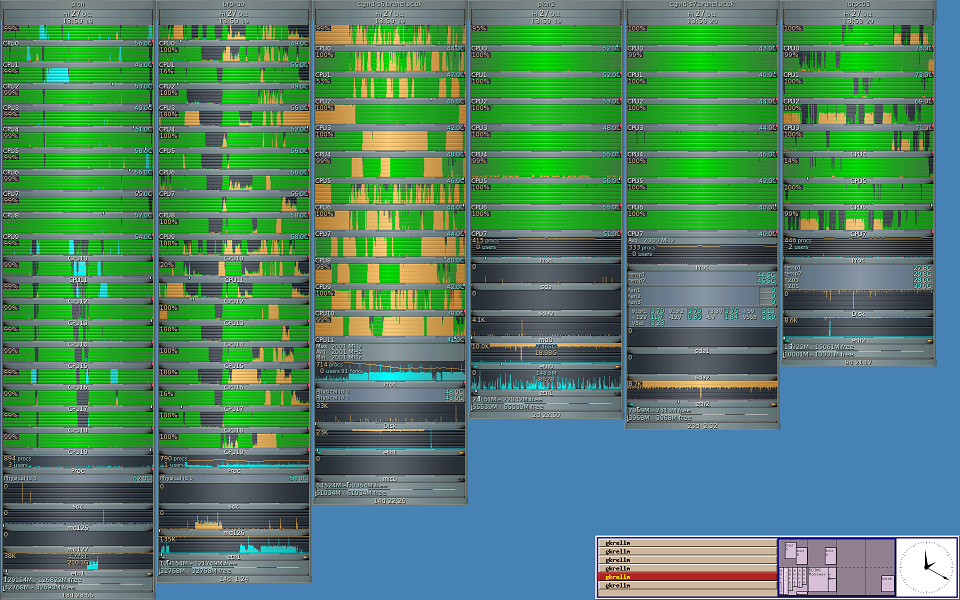Click the CPU0 chart in pion monitor

pos(78,33)
